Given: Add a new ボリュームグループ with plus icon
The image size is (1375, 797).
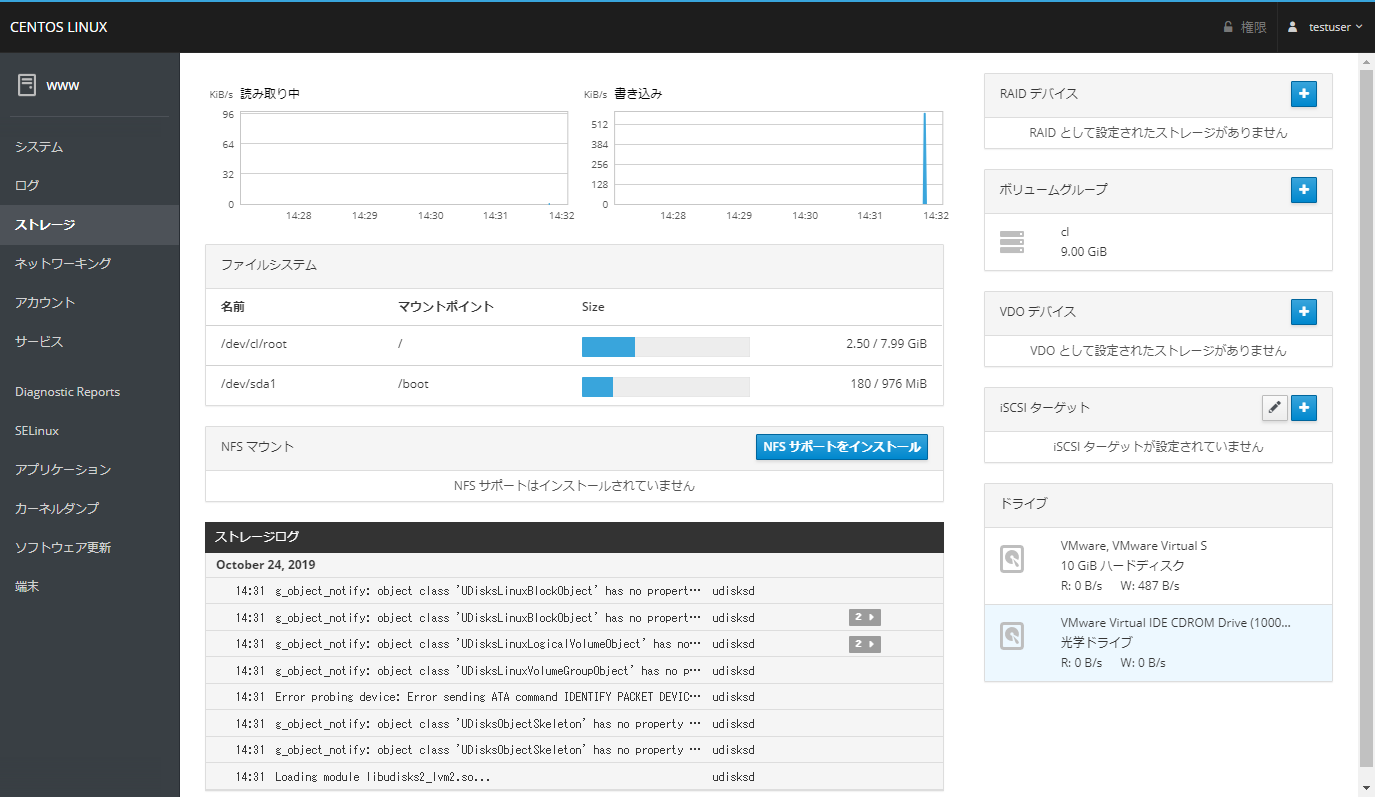Looking at the screenshot, I should [1303, 189].
